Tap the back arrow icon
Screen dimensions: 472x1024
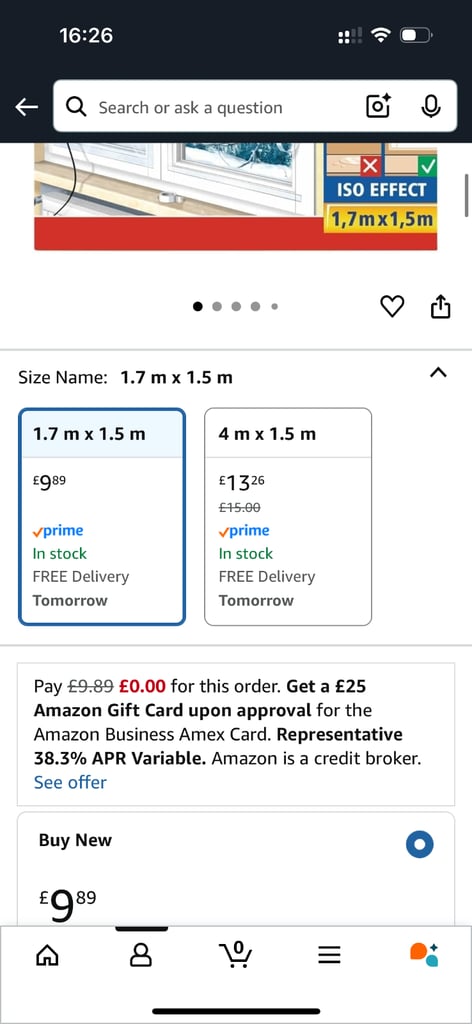27,107
